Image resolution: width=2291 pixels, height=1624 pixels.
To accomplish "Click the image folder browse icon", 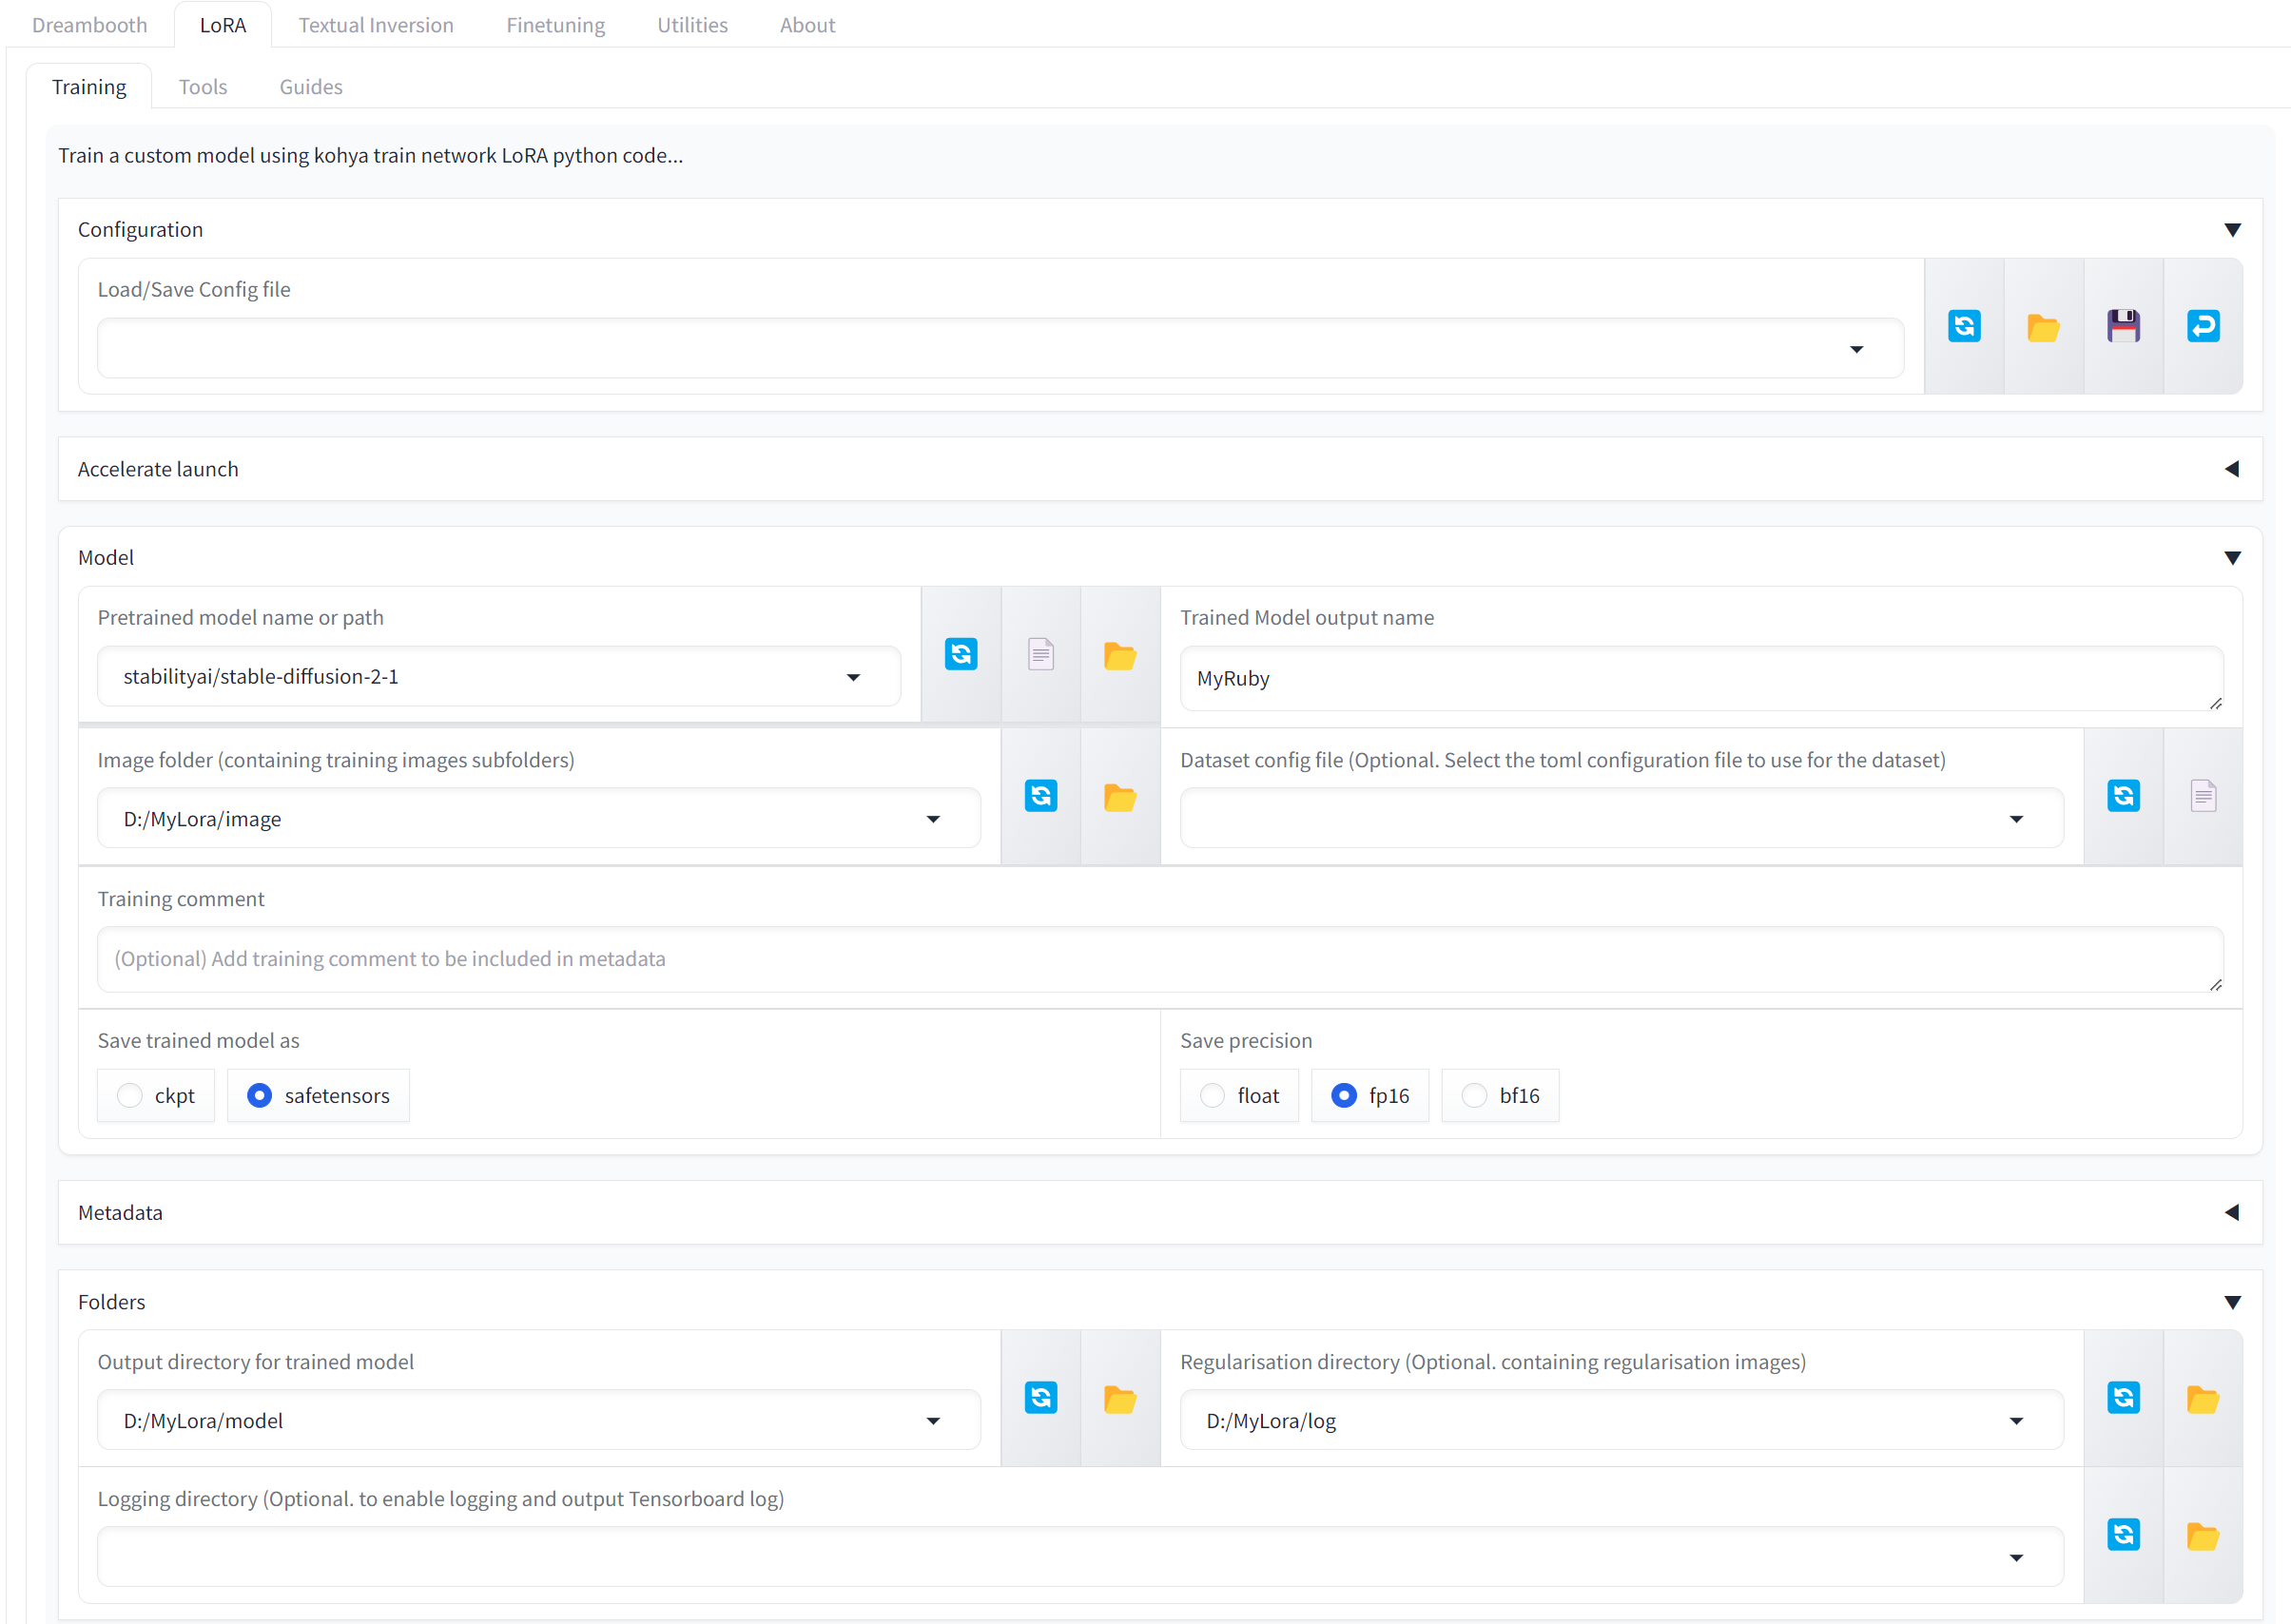I will point(1119,797).
